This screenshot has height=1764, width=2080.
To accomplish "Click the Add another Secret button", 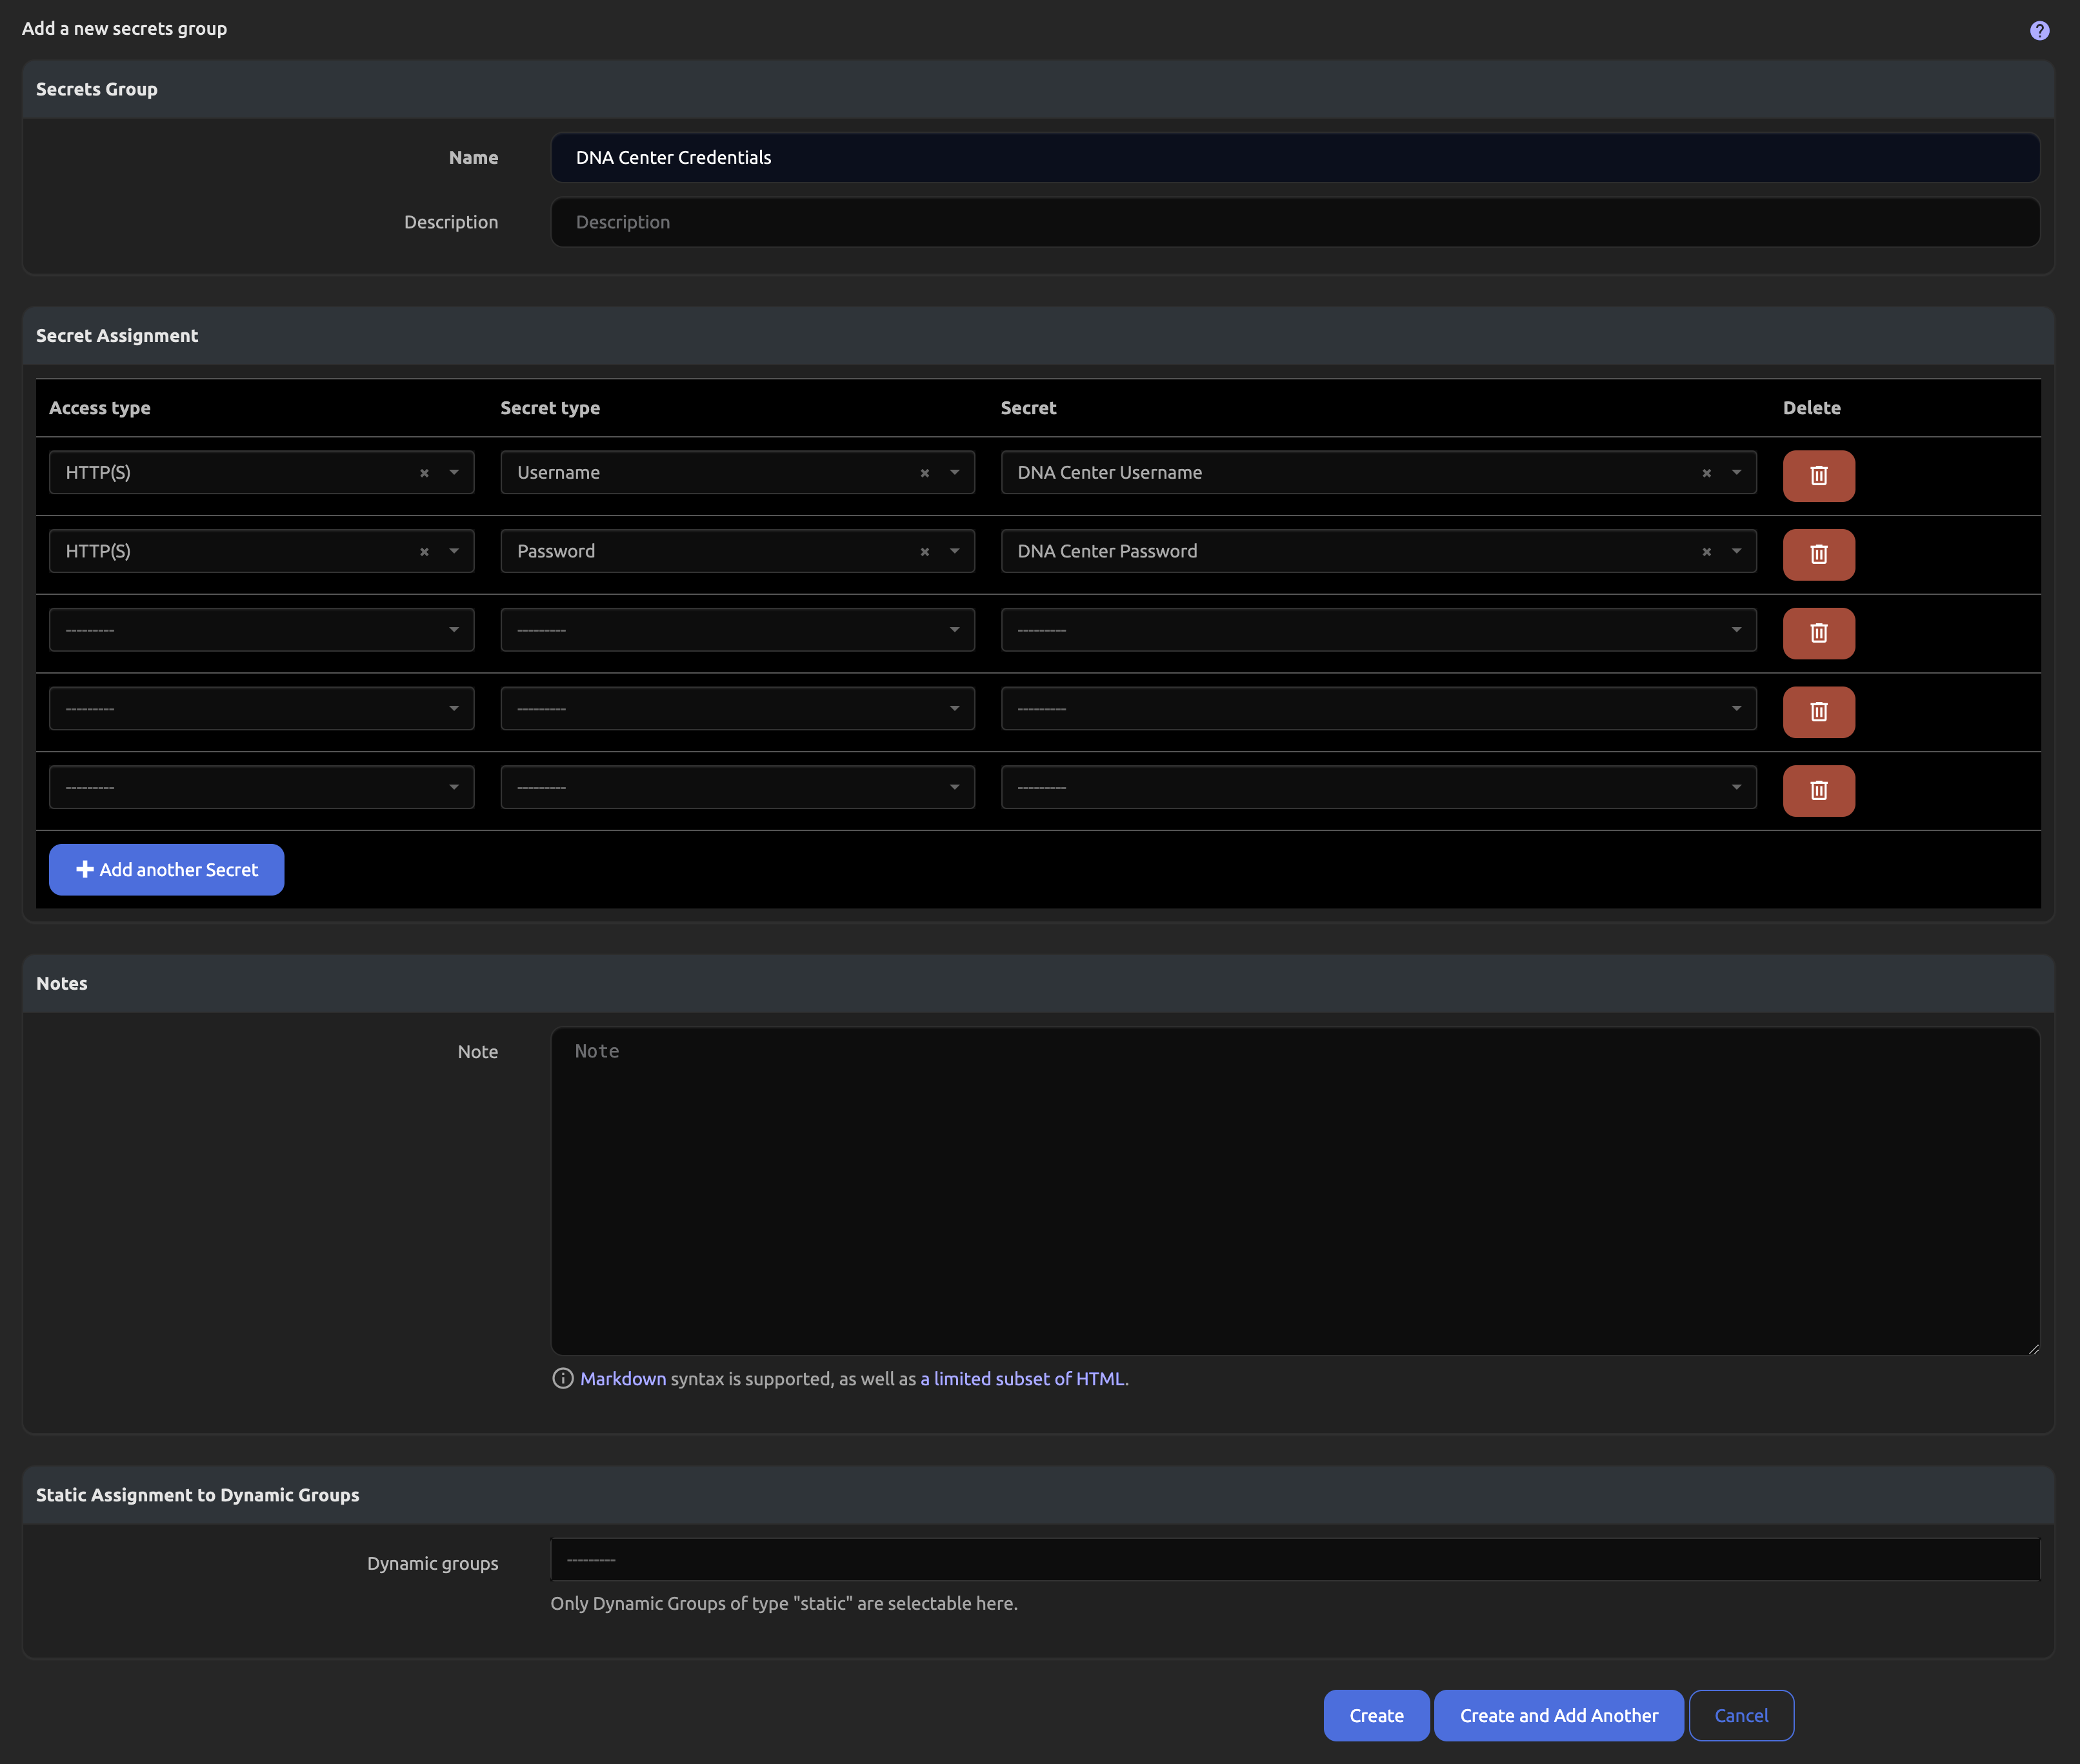I will (166, 869).
